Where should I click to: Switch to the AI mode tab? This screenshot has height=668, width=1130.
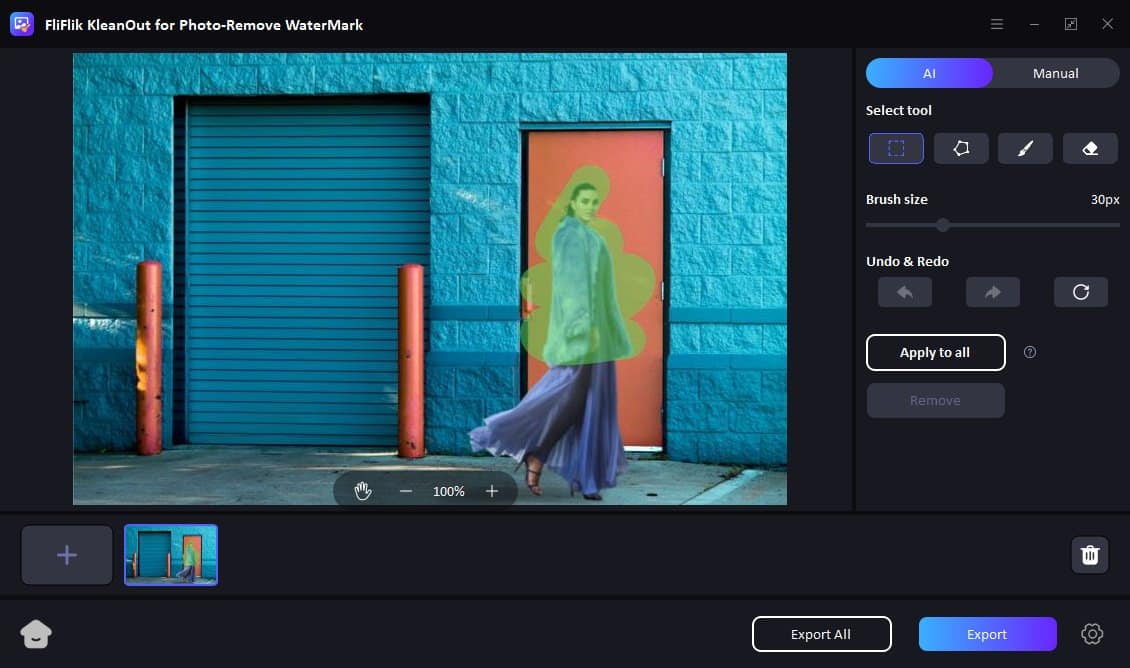click(x=929, y=73)
